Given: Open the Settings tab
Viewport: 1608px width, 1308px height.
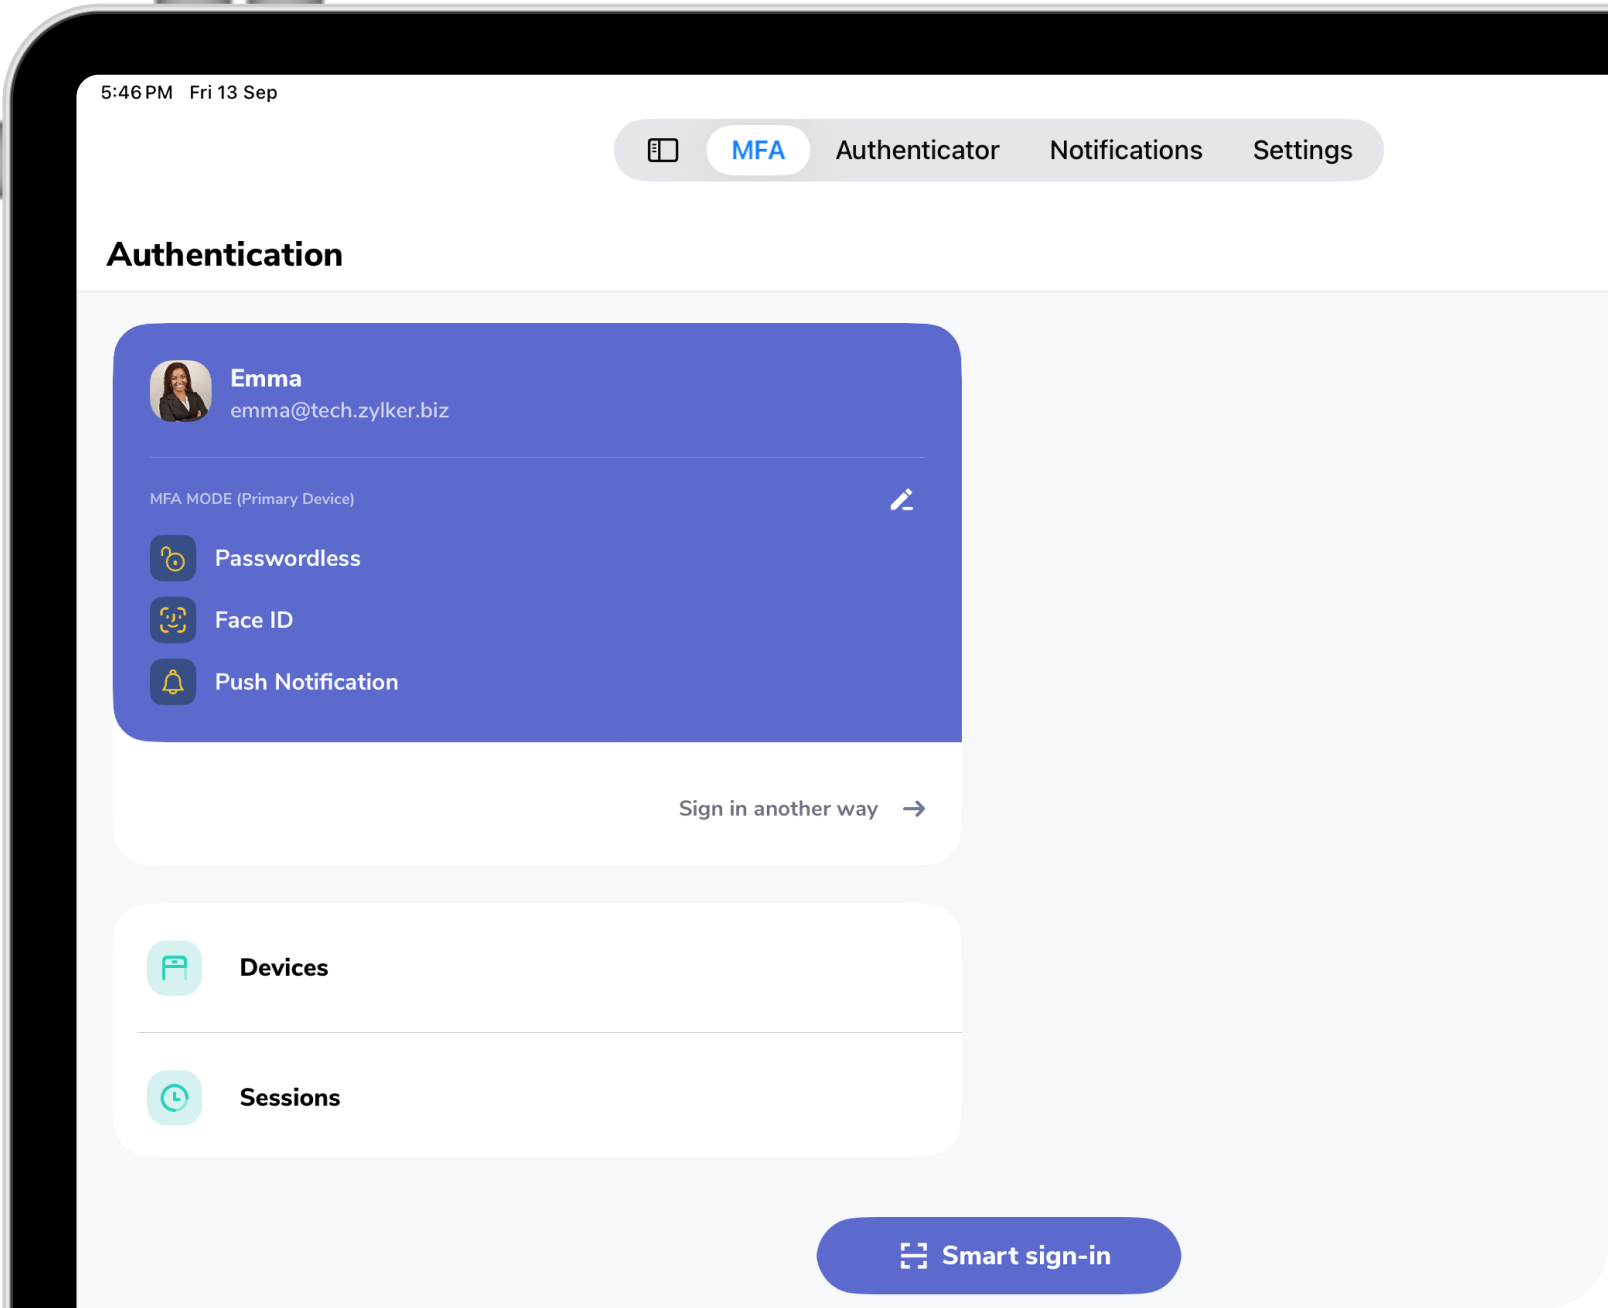Looking at the screenshot, I should coord(1302,150).
